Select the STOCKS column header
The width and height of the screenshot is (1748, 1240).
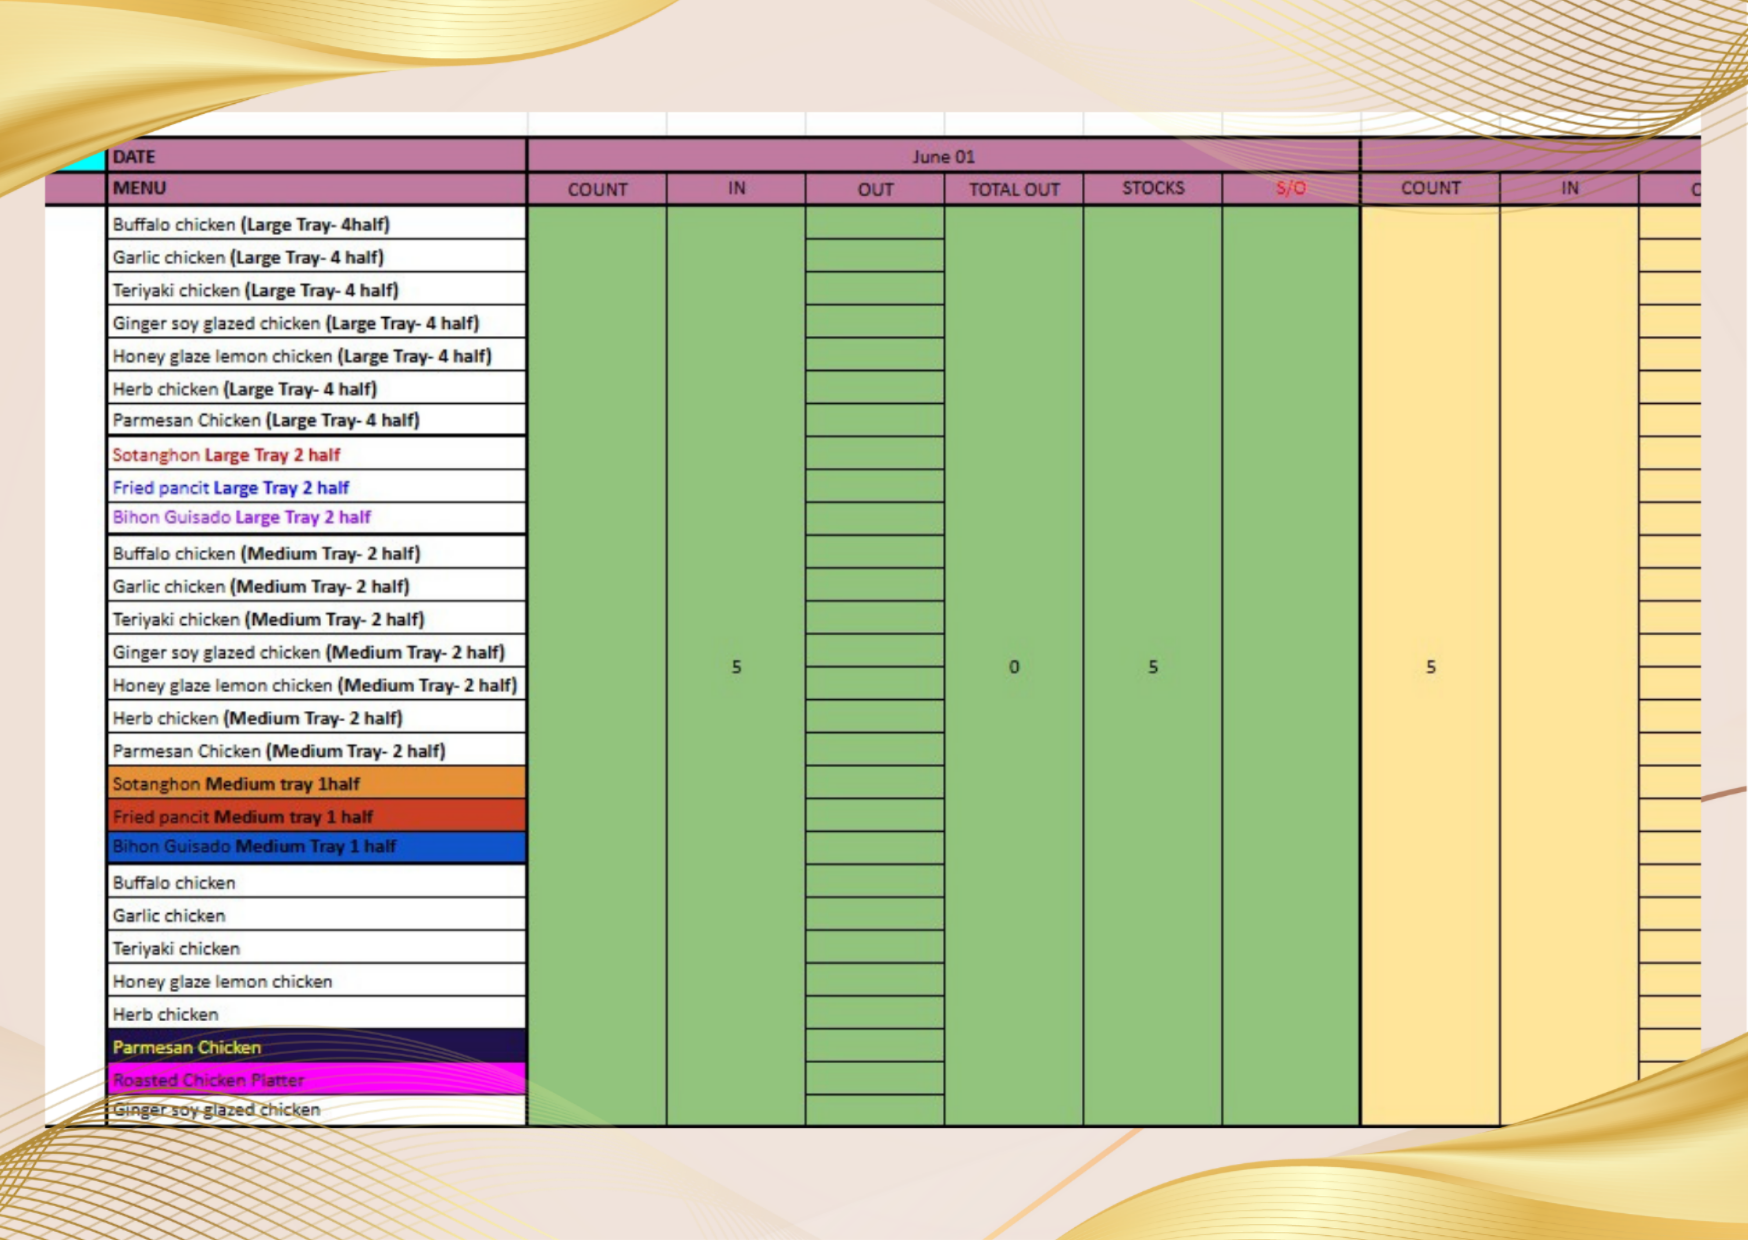pyautogui.click(x=1152, y=188)
